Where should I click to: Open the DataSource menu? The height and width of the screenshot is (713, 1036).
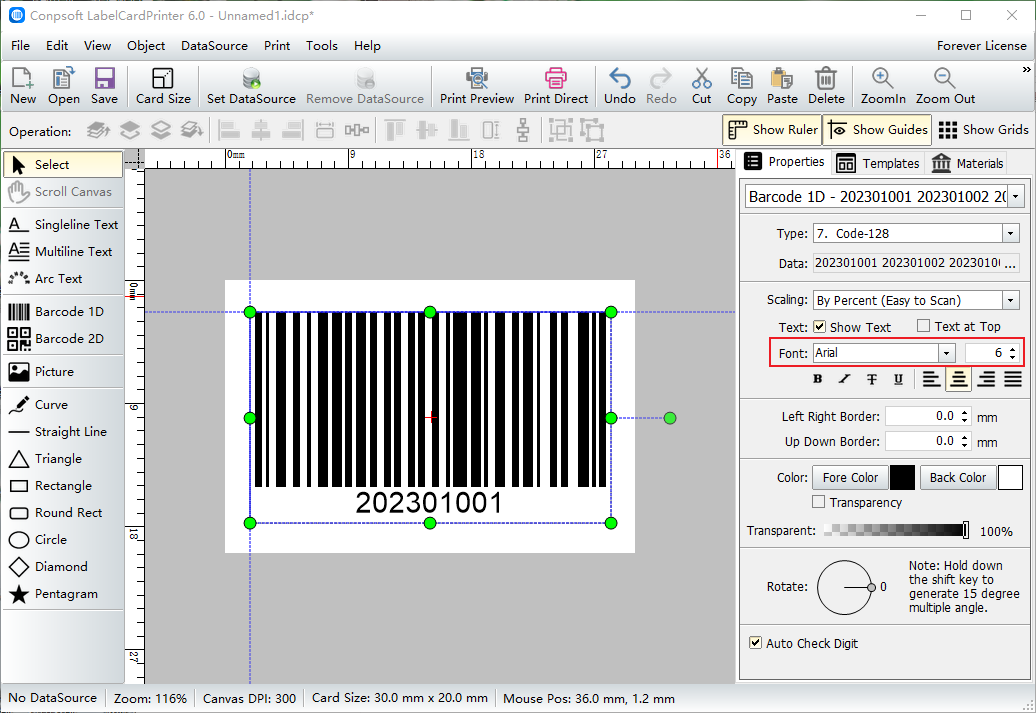pyautogui.click(x=214, y=46)
